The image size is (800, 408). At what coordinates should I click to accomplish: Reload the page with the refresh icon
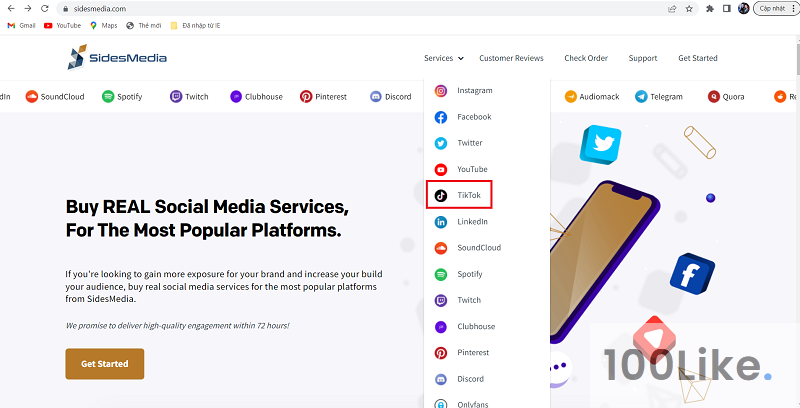pos(45,9)
